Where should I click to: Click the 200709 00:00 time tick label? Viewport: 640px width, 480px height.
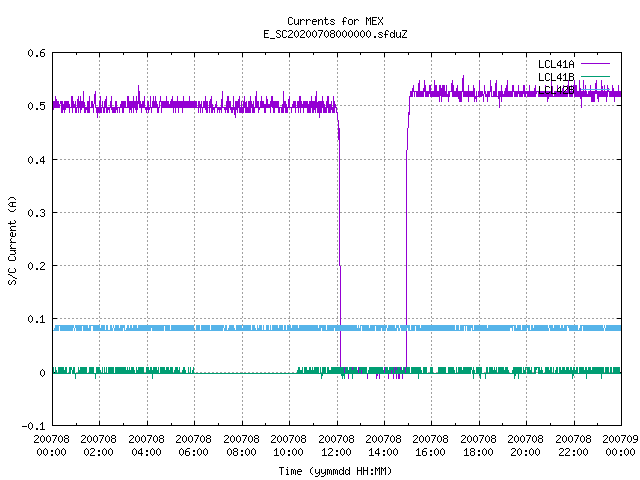[620, 446]
